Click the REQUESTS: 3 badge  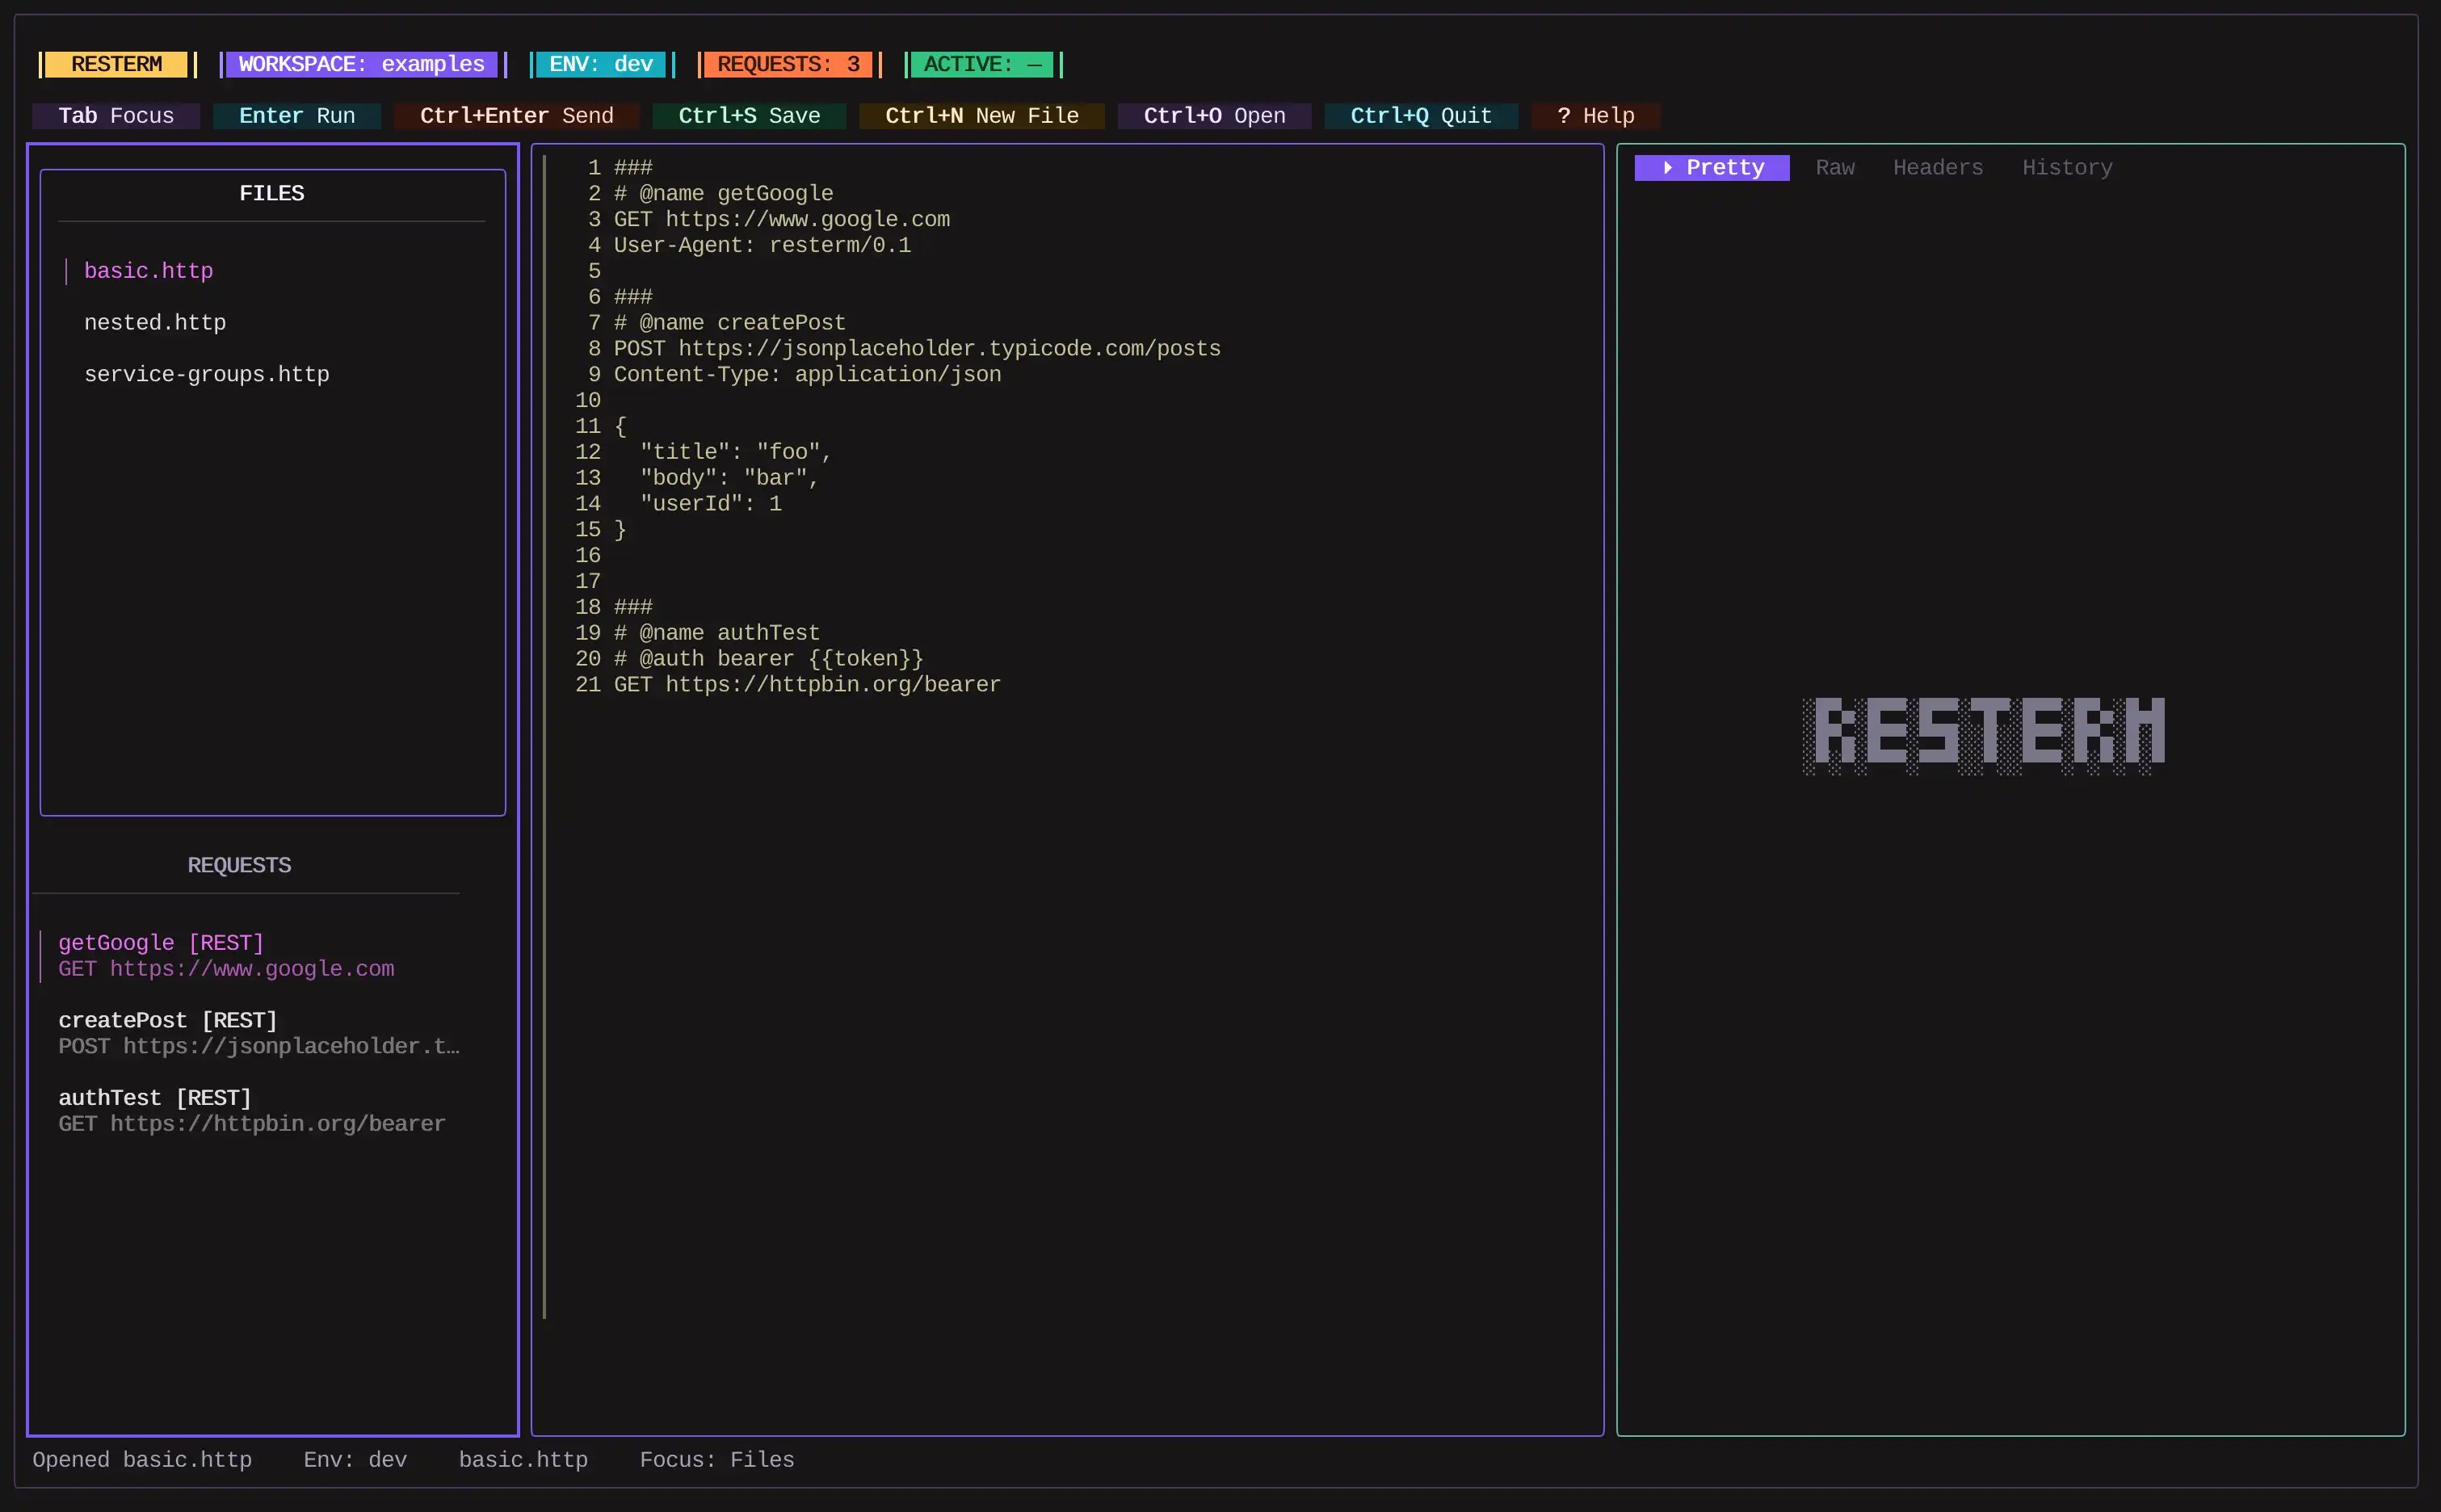point(788,64)
